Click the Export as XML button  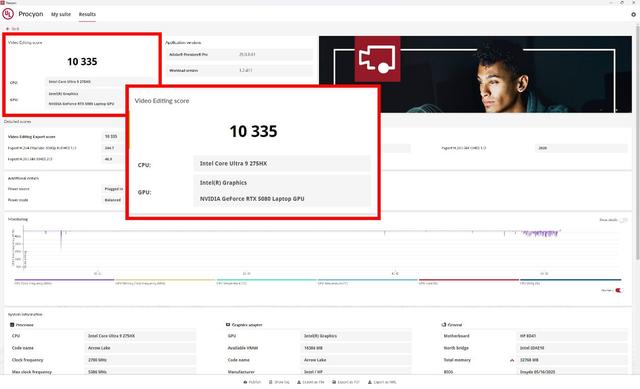pyautogui.click(x=382, y=382)
